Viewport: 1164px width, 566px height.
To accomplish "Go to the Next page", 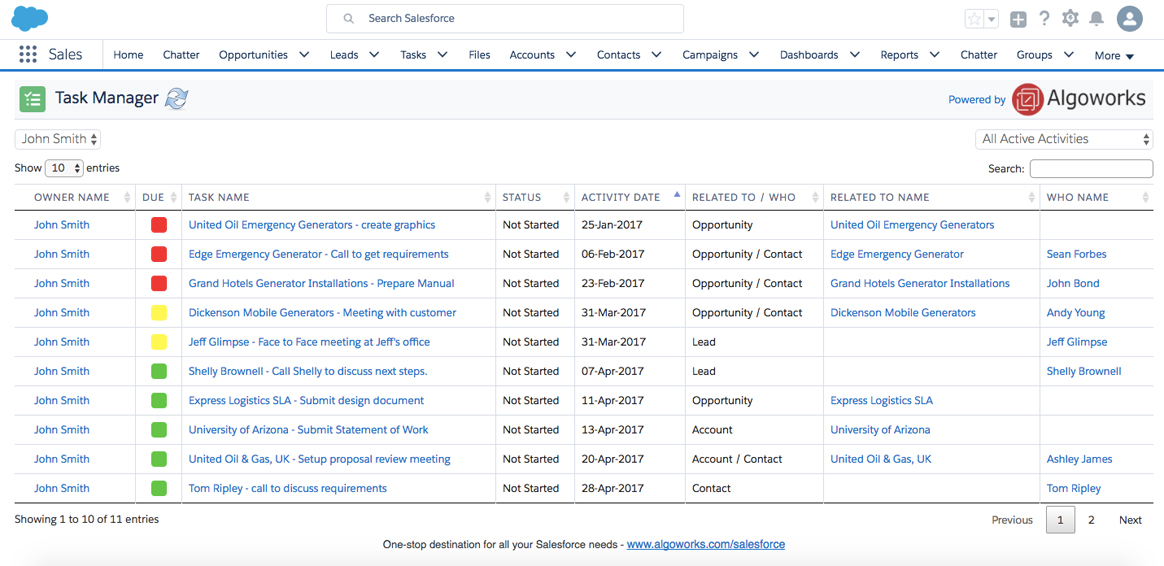I will tap(1130, 520).
